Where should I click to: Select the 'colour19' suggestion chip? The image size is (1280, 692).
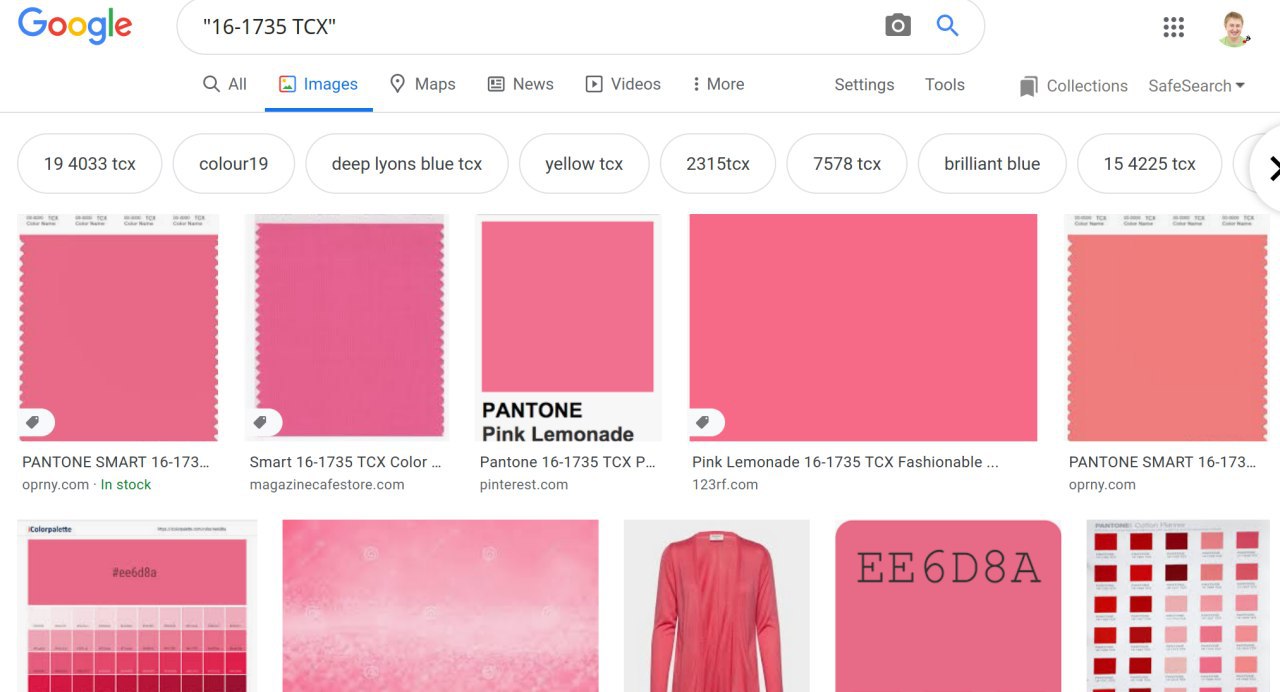click(x=234, y=164)
